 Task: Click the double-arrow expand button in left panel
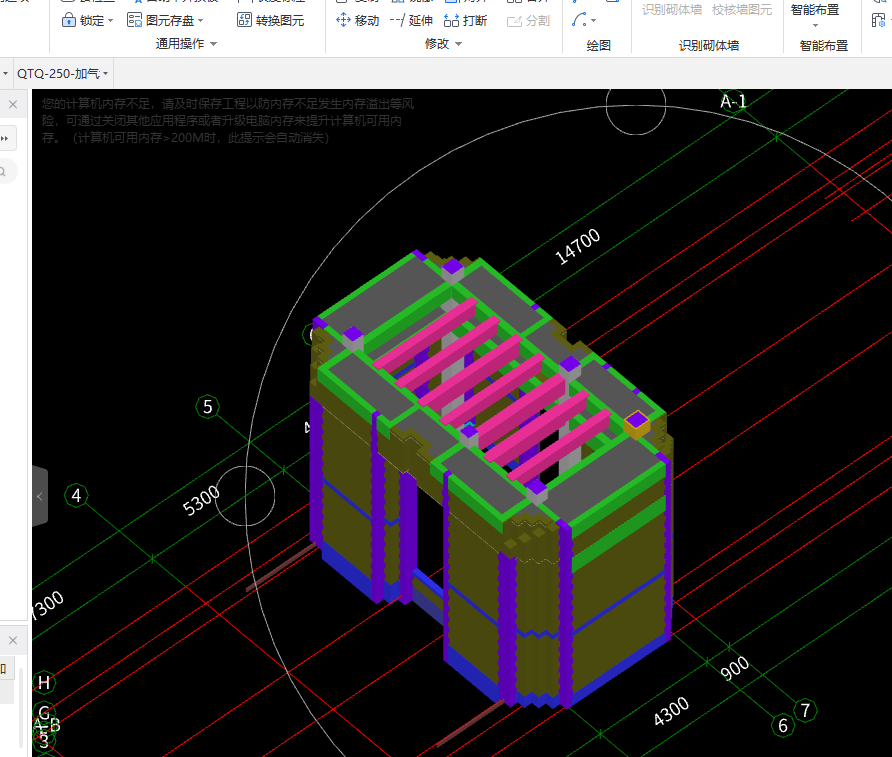pyautogui.click(x=5, y=138)
